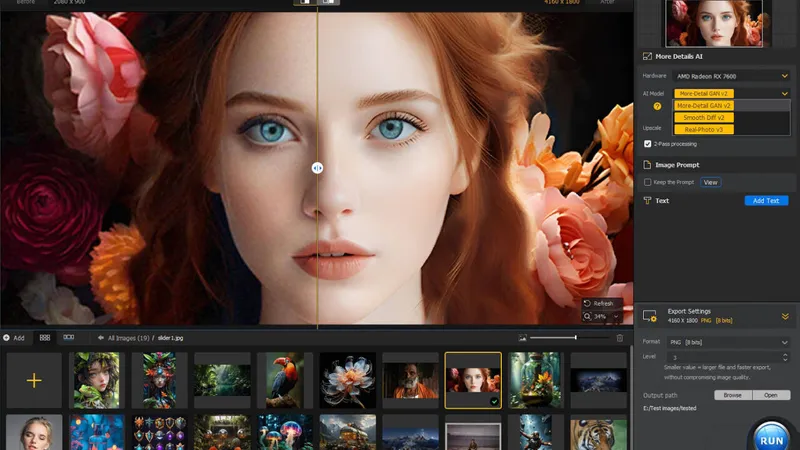Select Real-Photo v3 model option
Image resolution: width=800 pixels, height=450 pixels.
coord(704,129)
